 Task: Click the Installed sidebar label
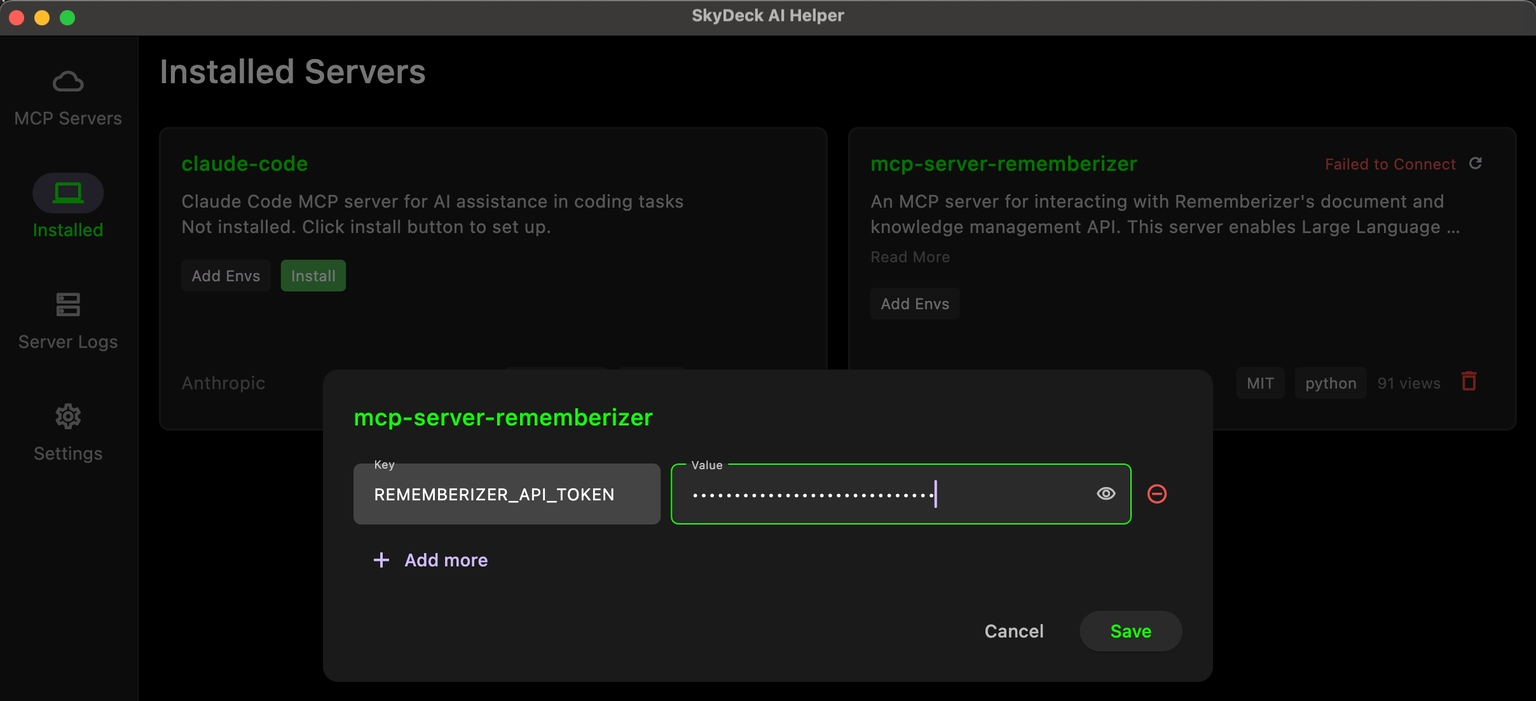[68, 230]
